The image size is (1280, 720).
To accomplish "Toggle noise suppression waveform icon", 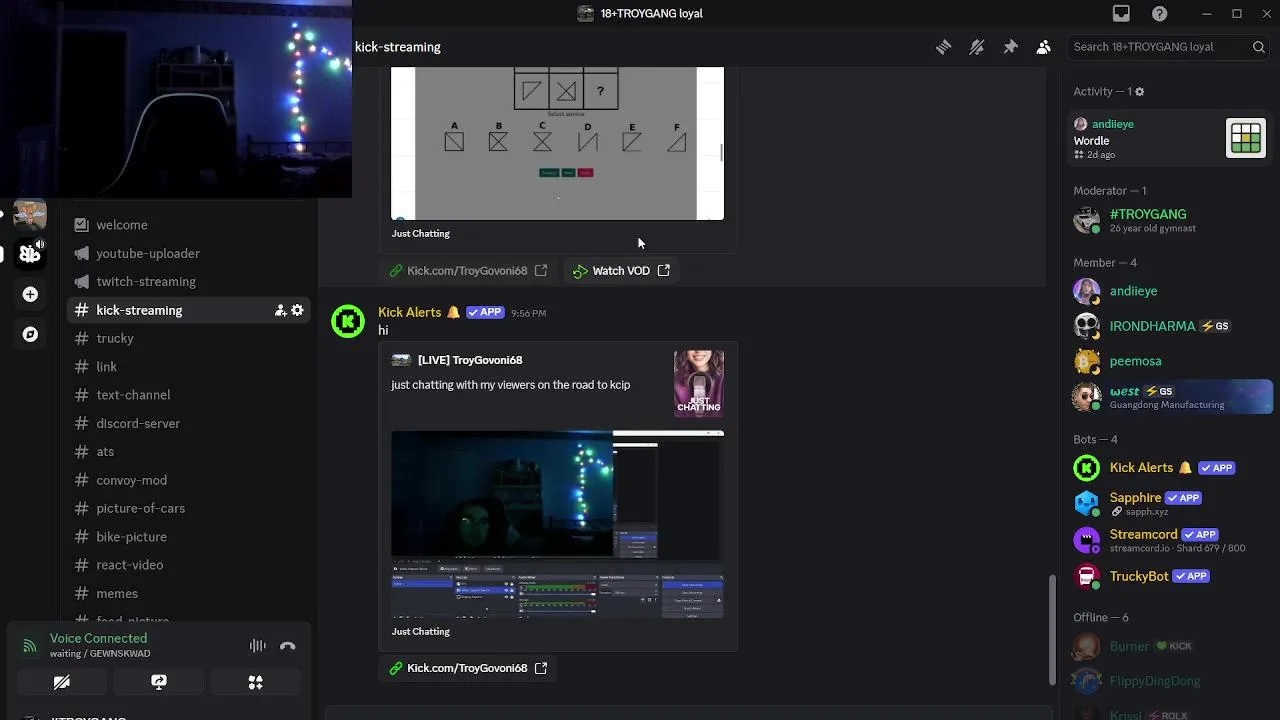I will click(x=257, y=646).
